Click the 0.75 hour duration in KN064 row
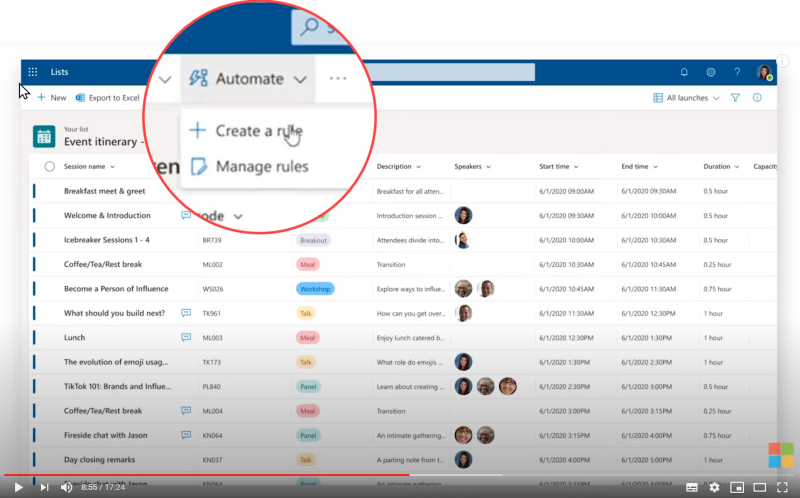 click(x=717, y=435)
